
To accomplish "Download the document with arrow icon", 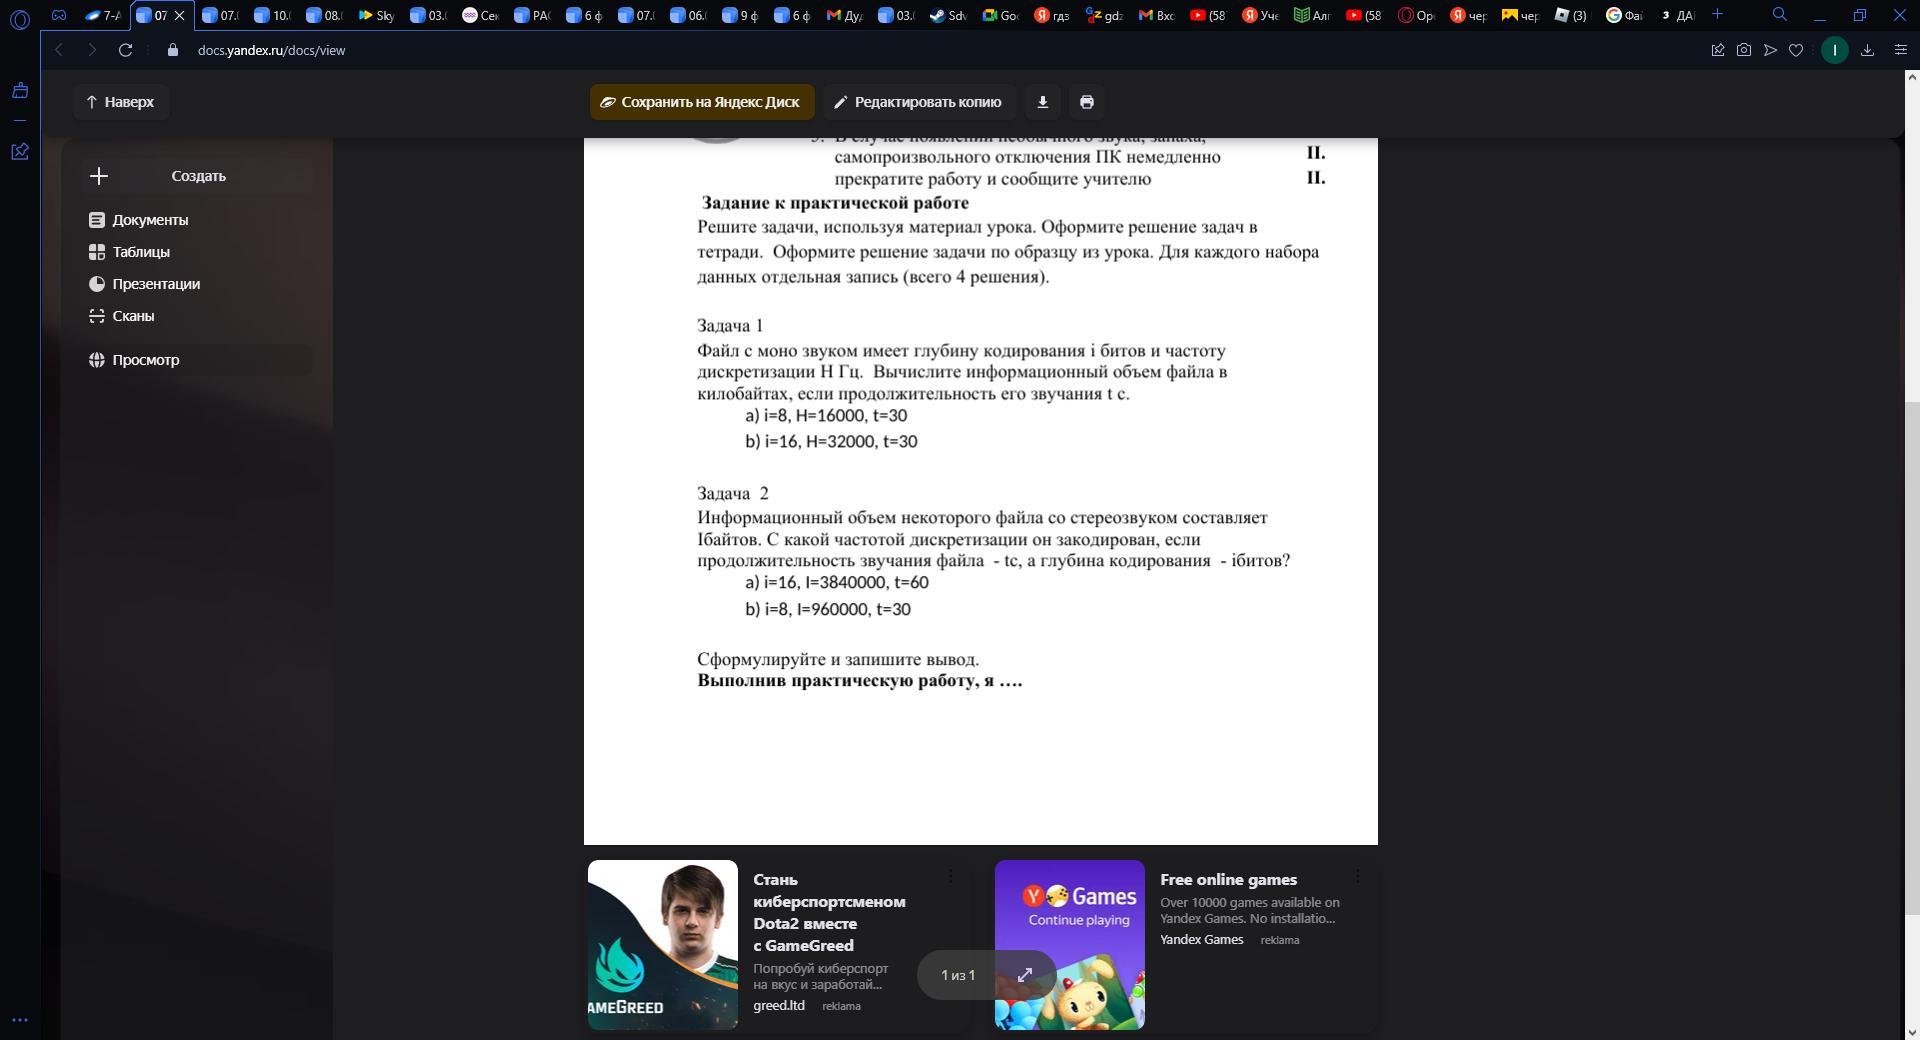I will click(1042, 102).
